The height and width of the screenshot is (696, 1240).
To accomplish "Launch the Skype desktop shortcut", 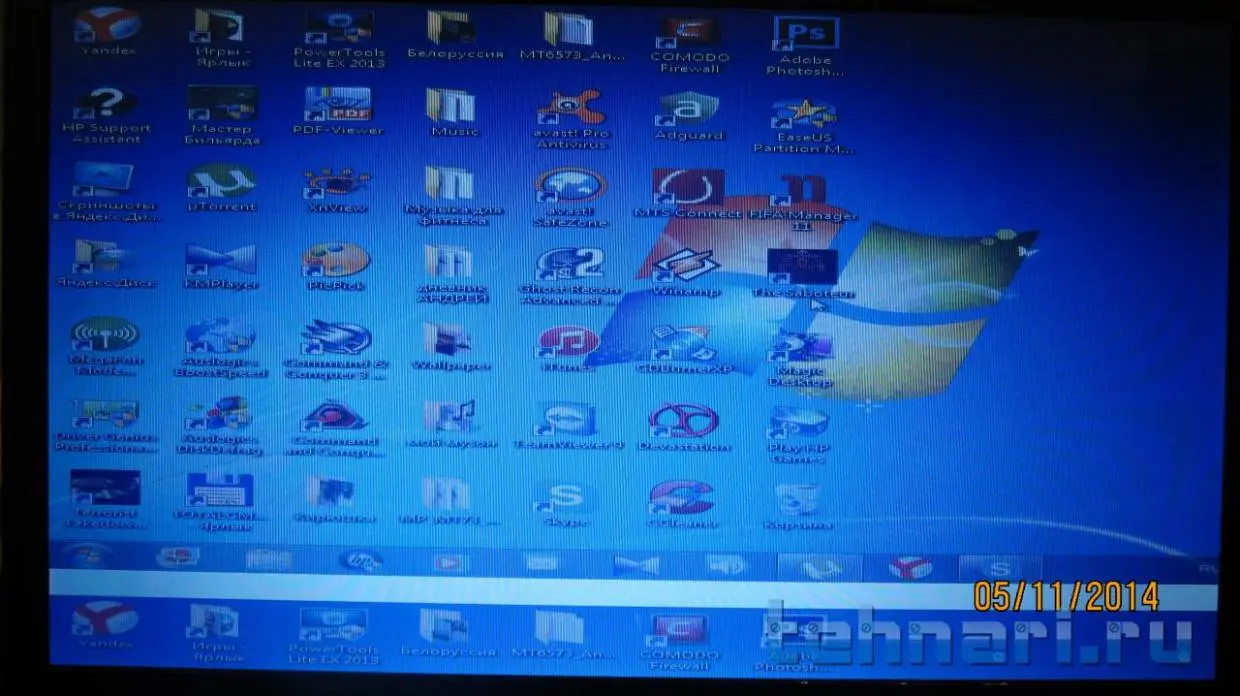I will click(x=567, y=503).
